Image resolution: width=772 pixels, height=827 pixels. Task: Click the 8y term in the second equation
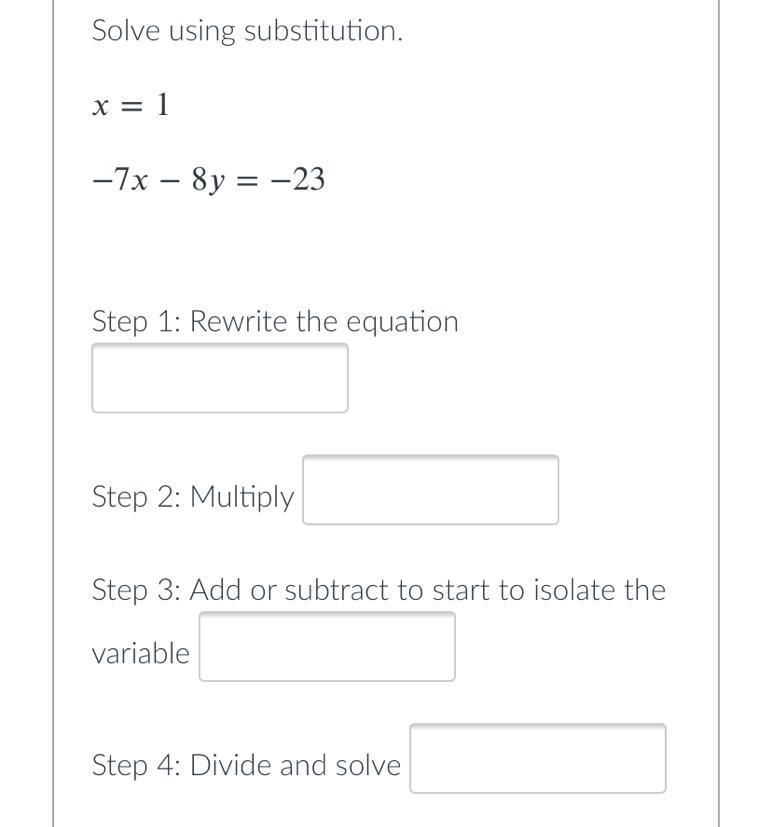pos(208,181)
